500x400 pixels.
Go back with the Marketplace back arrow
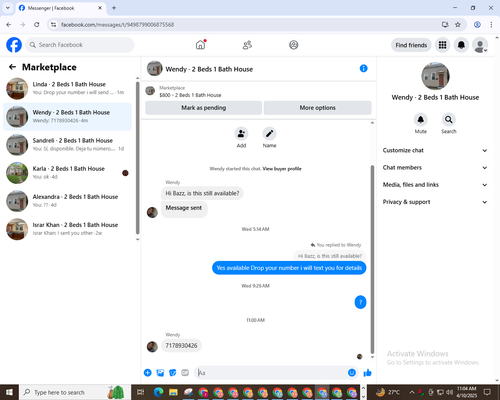[x=12, y=67]
